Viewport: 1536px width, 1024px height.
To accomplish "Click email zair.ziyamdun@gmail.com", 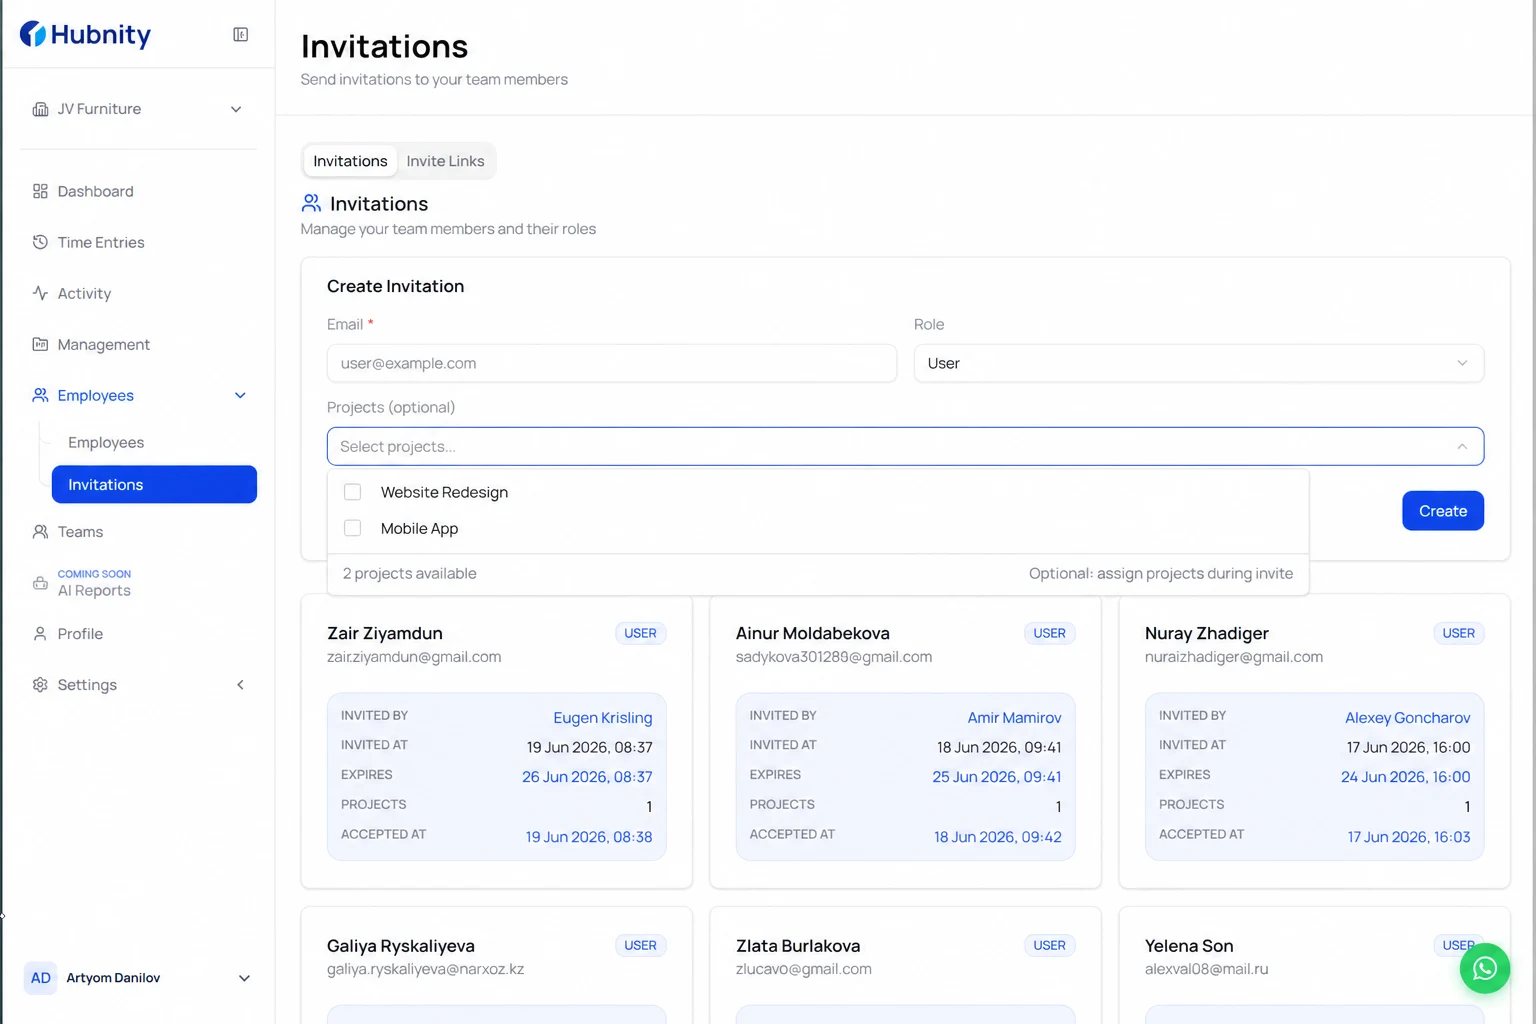I will tap(414, 657).
